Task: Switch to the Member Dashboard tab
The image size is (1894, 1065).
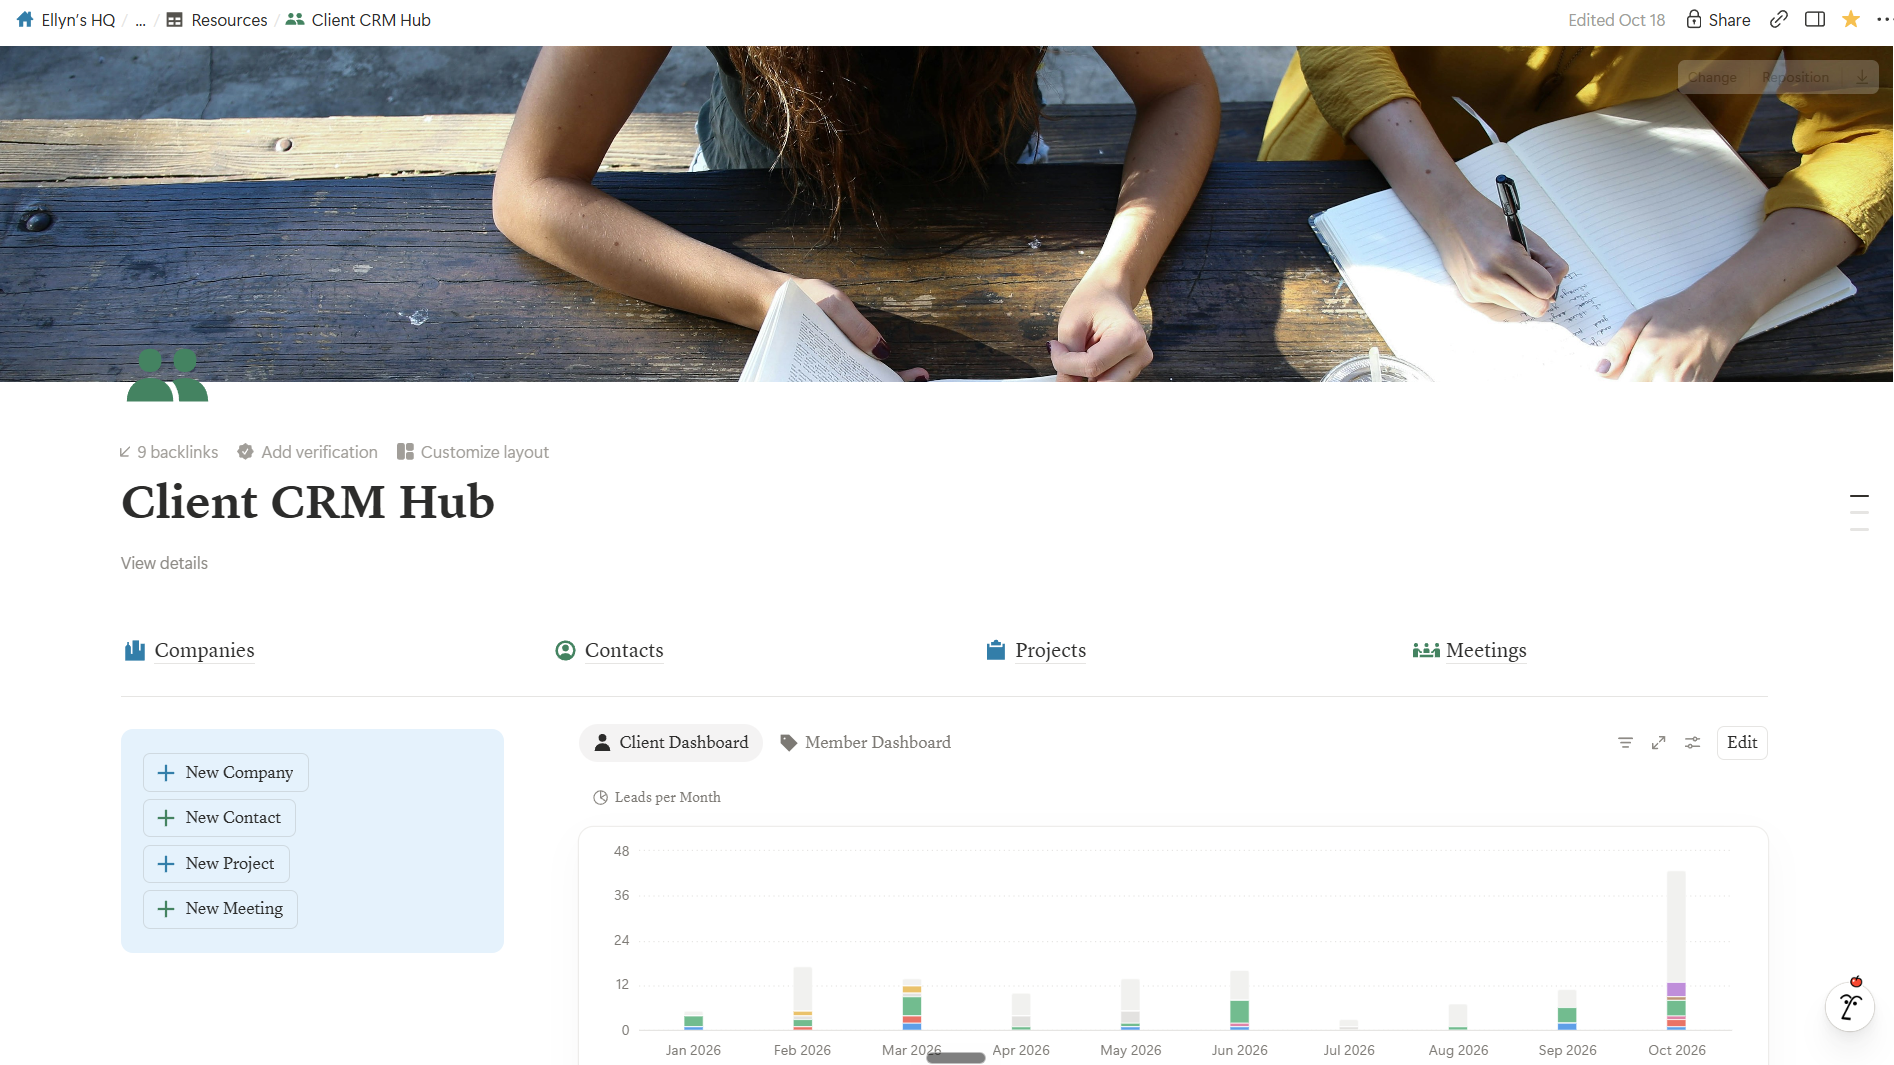Action: [866, 743]
